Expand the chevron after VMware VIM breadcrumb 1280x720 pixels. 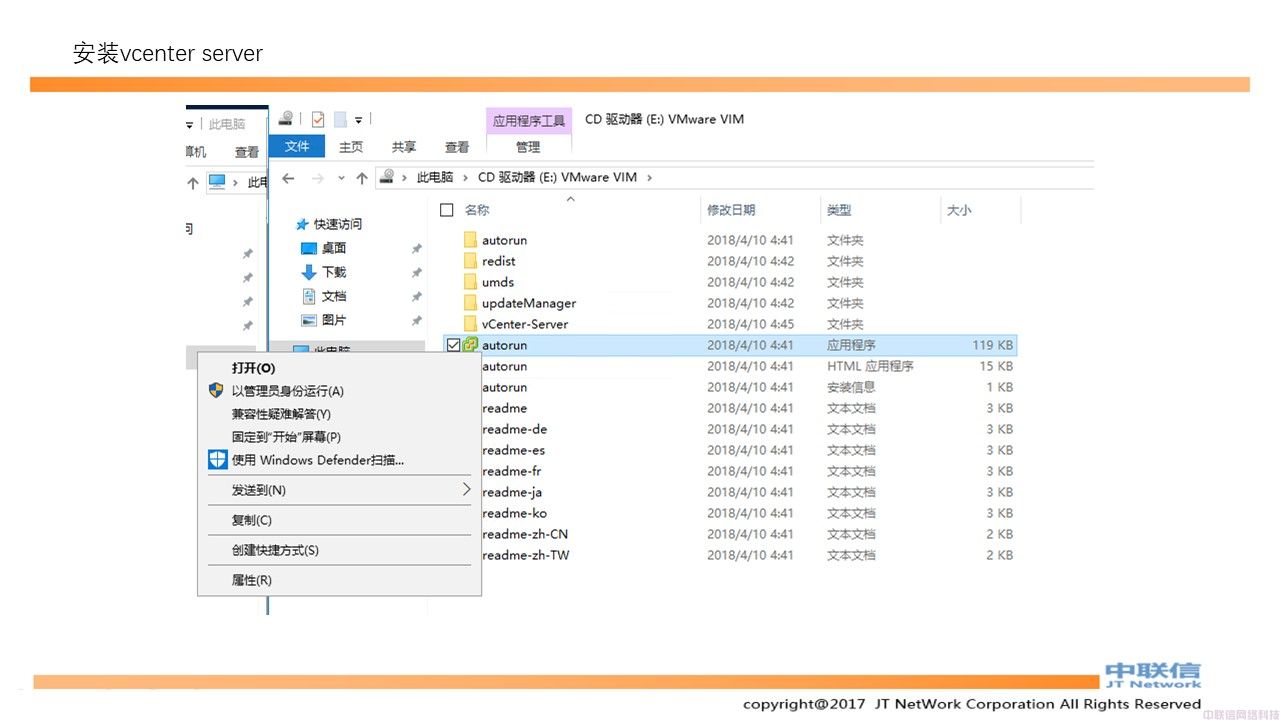pos(649,177)
